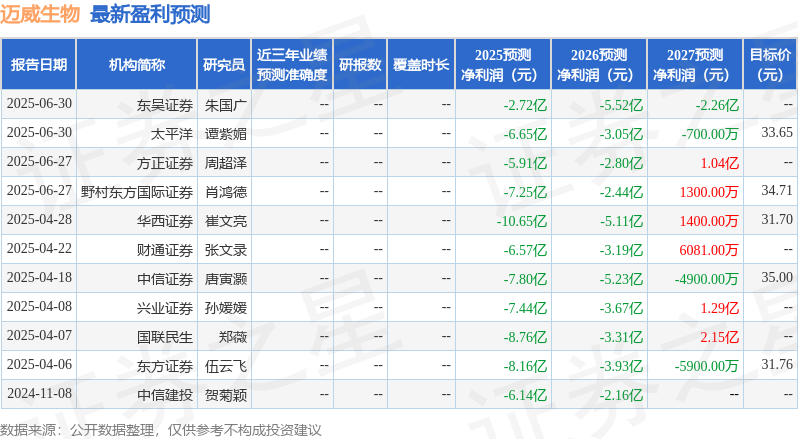Click target price 34.71
Screen dimensions: 798x439
[x=777, y=191]
